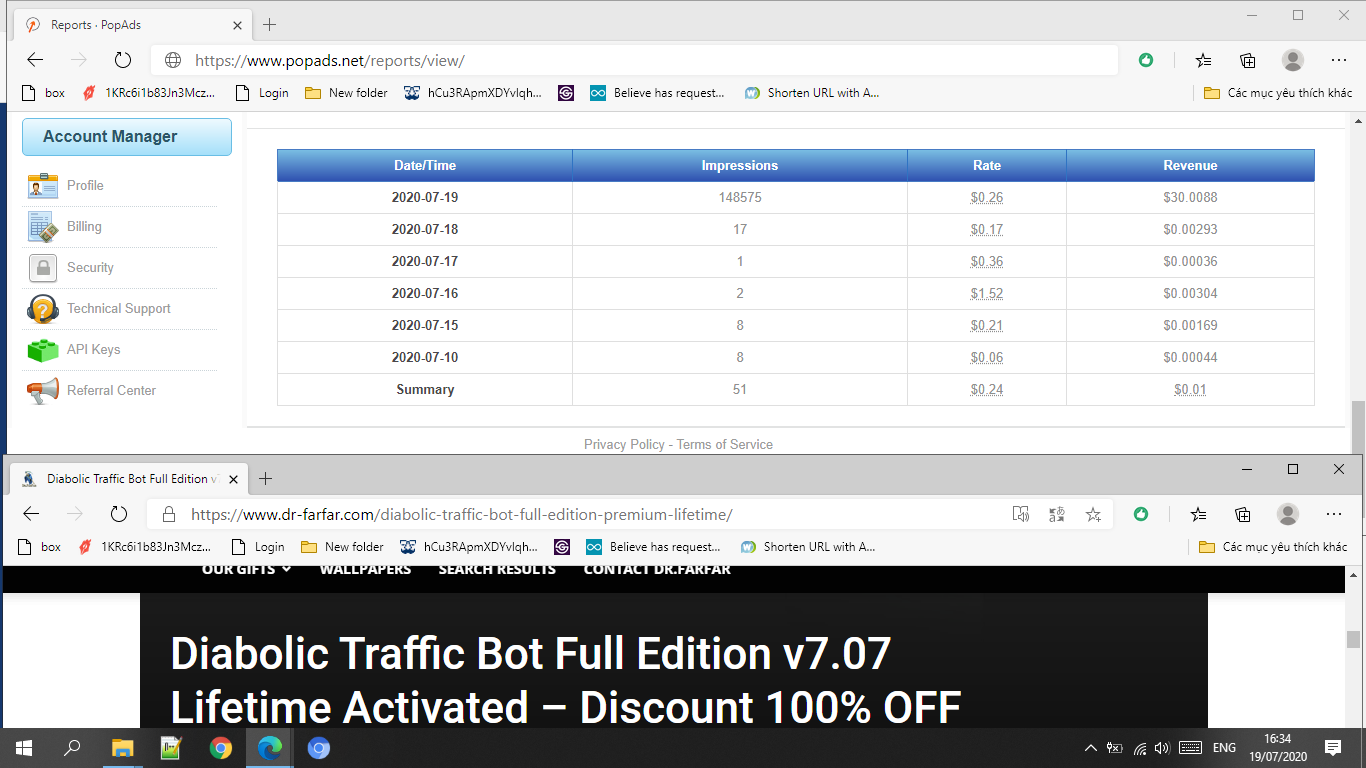Go back in the PopAds window
This screenshot has height=768, width=1366.
[x=35, y=60]
